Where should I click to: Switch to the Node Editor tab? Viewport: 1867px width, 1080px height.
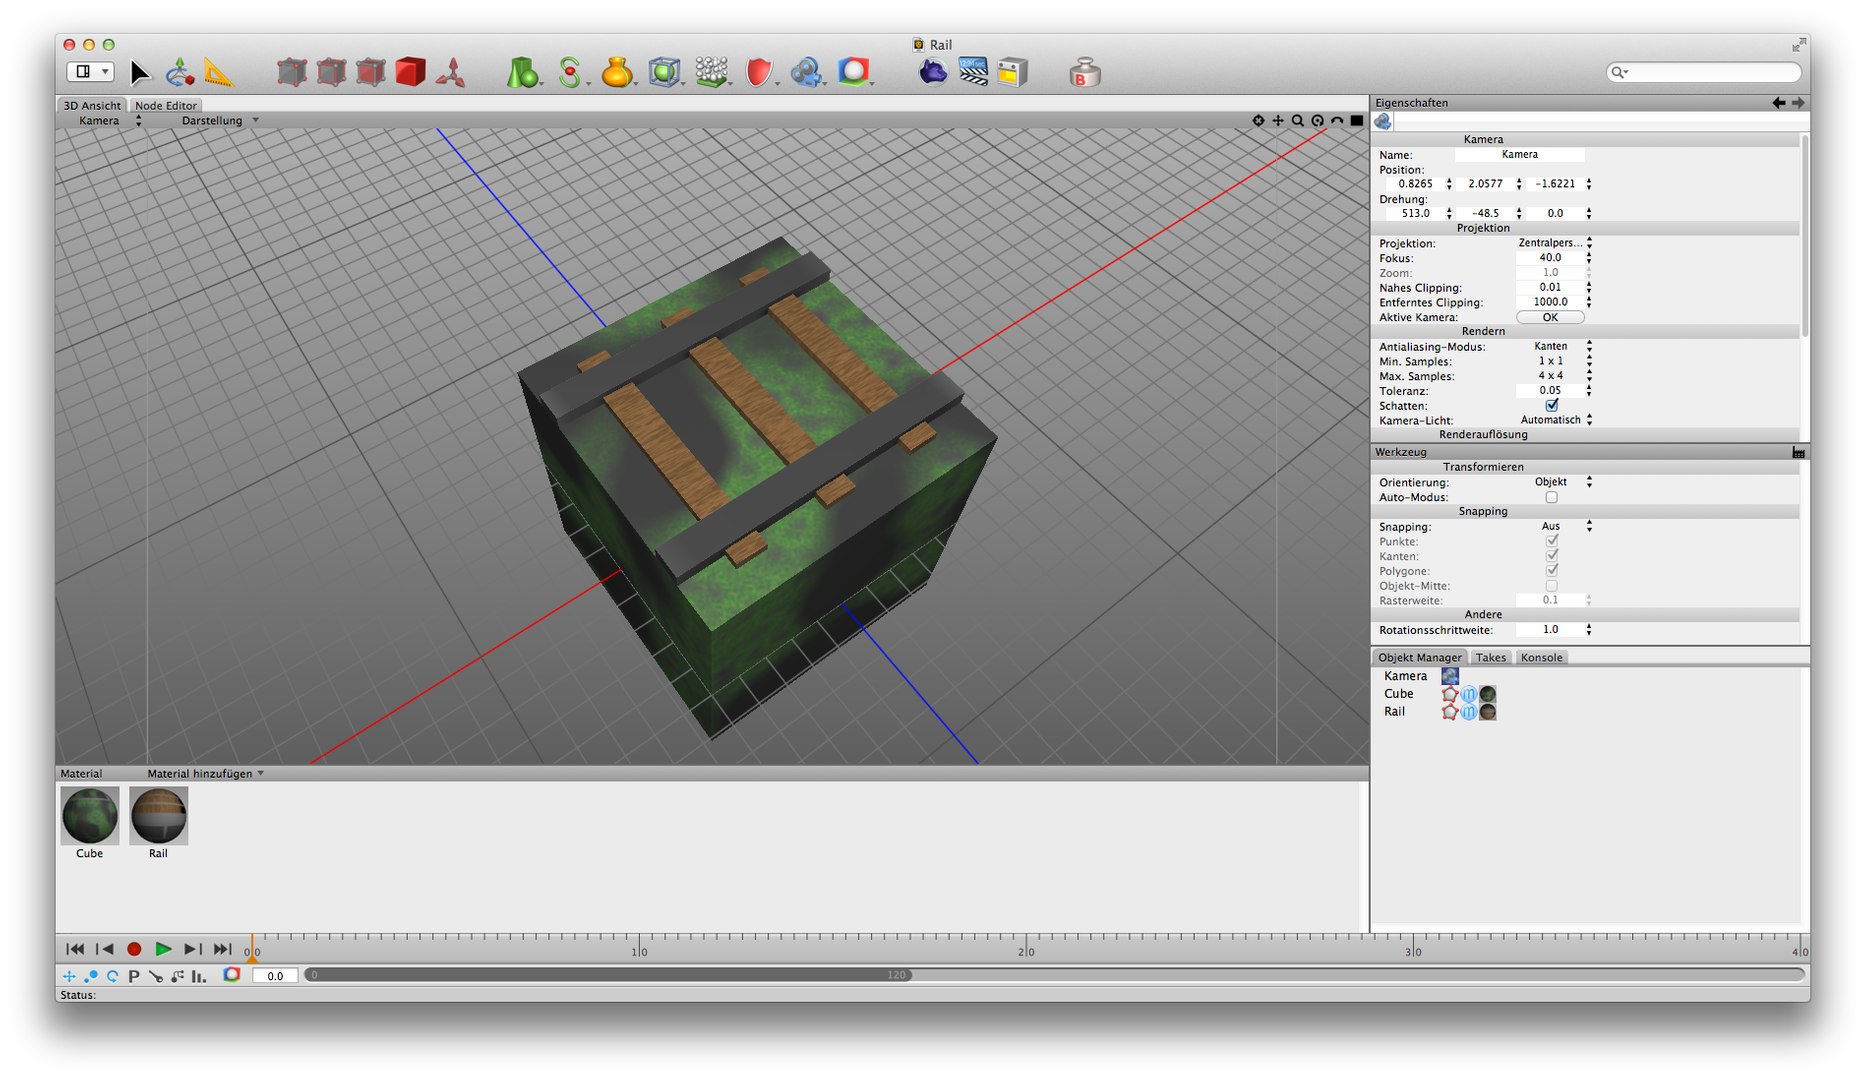pos(166,106)
